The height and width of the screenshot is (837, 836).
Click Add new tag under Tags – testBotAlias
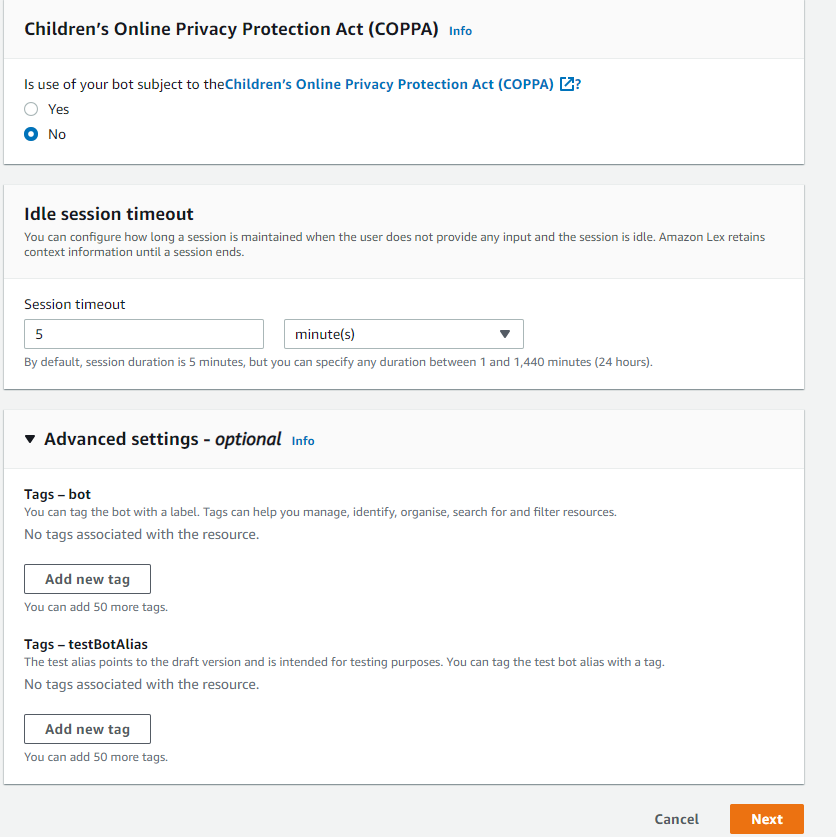click(x=87, y=729)
